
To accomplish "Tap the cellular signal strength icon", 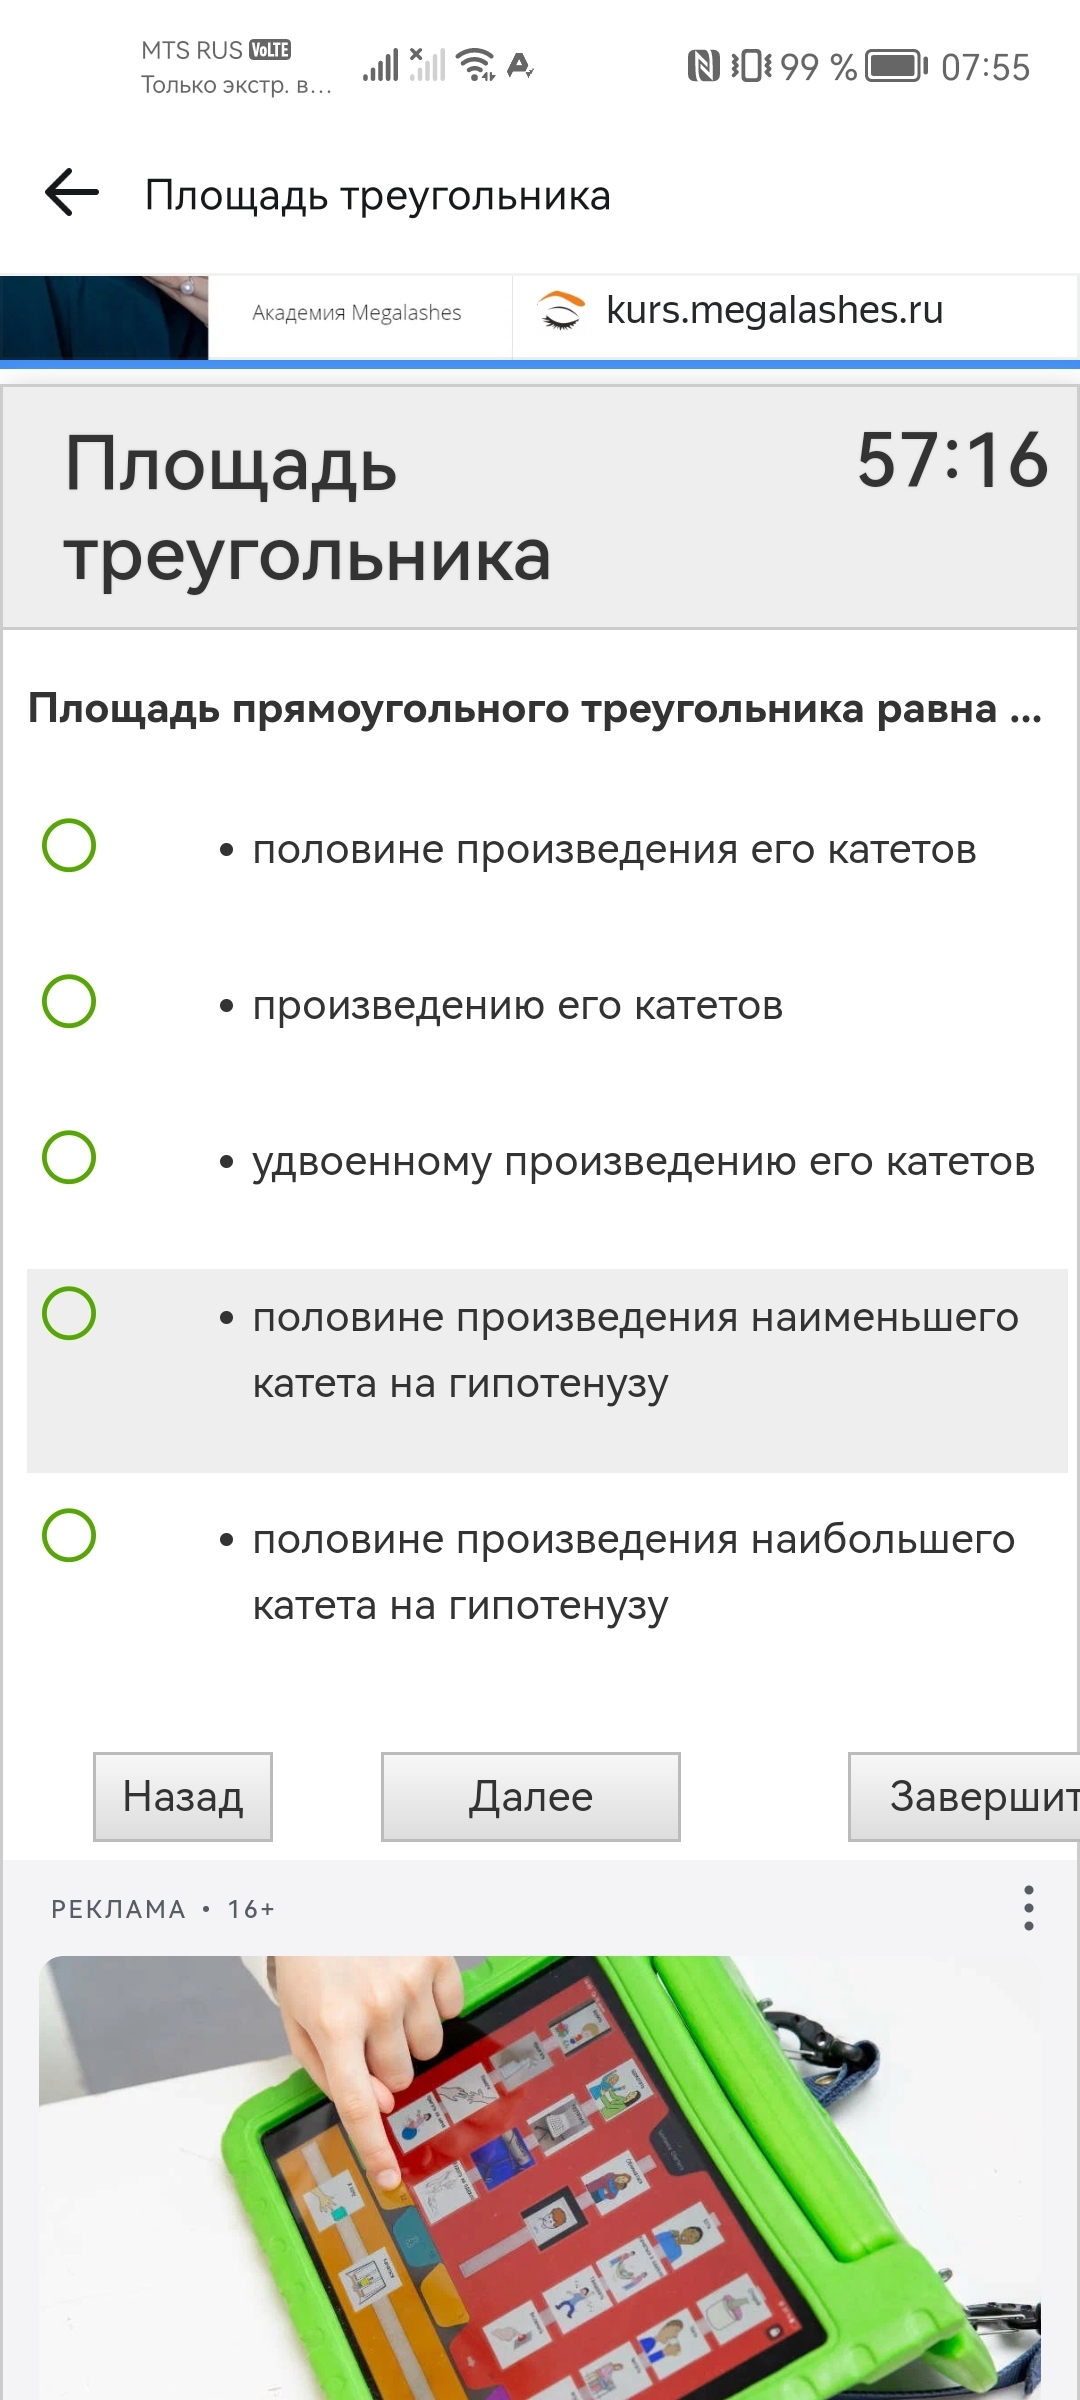I will (381, 65).
